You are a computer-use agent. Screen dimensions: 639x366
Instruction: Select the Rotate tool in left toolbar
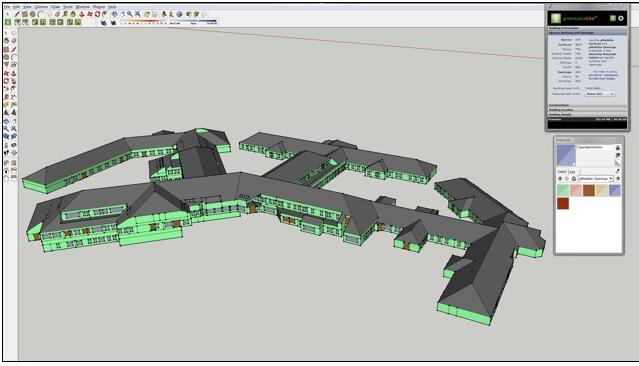pyautogui.click(x=6, y=80)
